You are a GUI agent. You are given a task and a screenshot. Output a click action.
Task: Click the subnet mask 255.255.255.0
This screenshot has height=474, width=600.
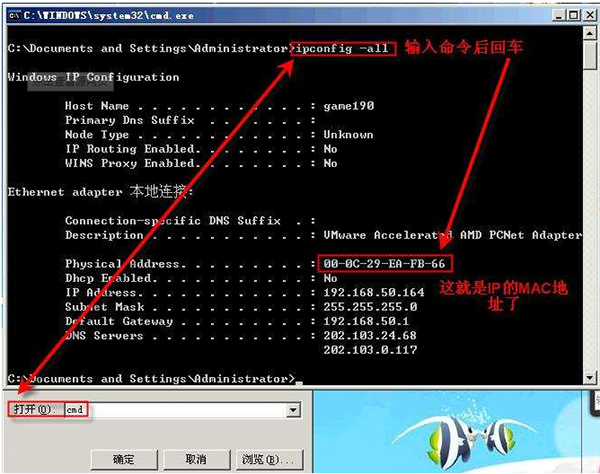[370, 307]
